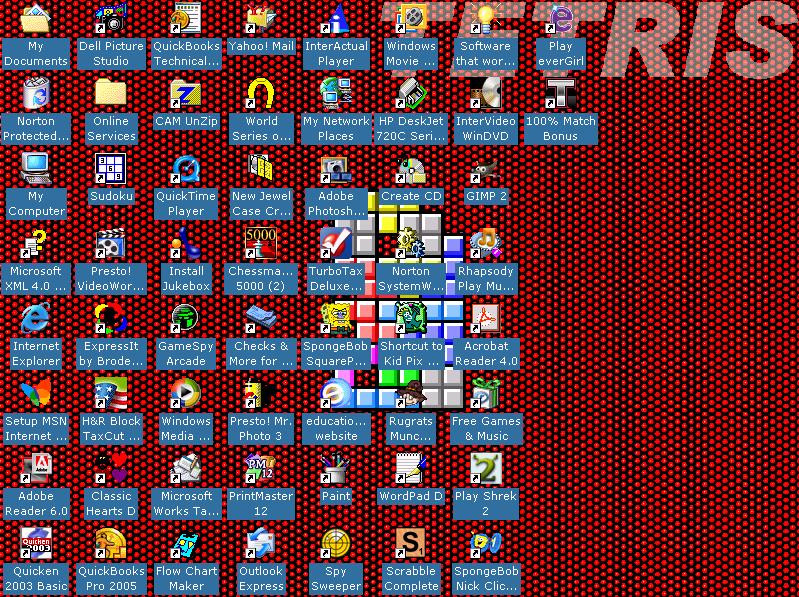Select the Install Jukebox shortcut
Screen dimensions: 799x597
(x=186, y=243)
